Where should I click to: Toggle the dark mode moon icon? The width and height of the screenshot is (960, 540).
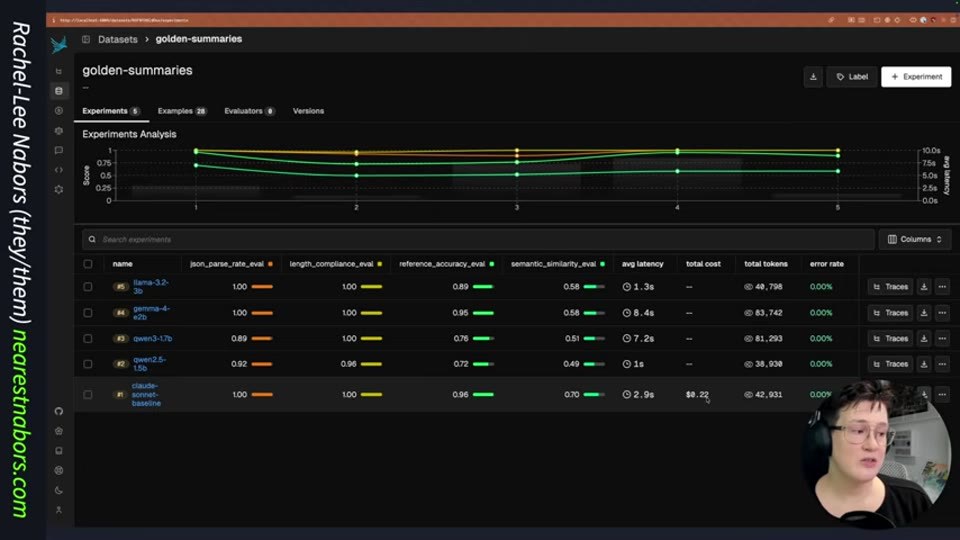(59, 490)
